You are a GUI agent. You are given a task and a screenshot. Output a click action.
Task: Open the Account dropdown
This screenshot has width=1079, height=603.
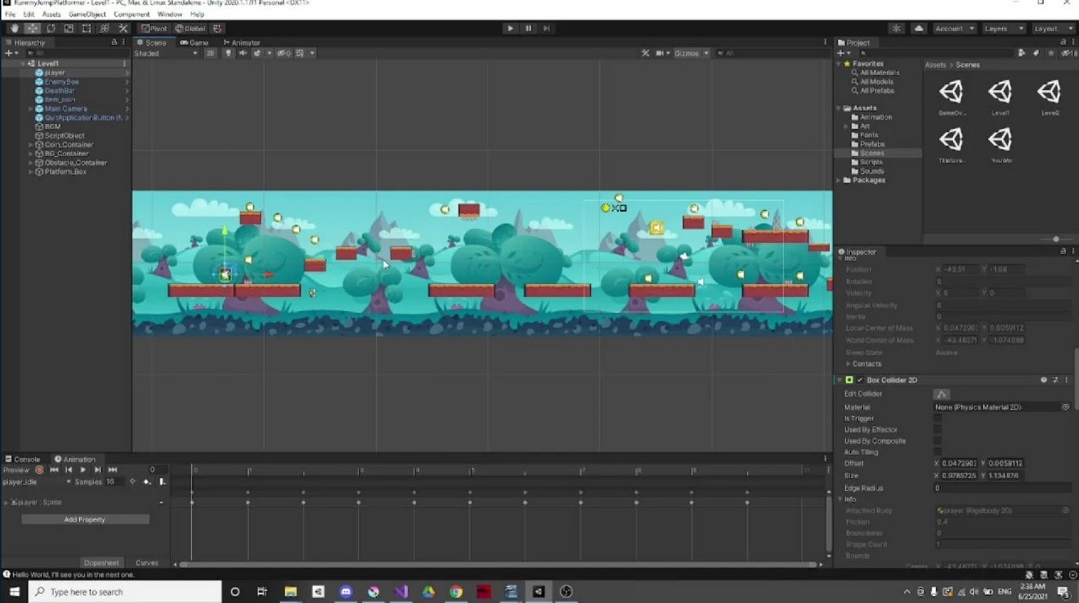click(x=954, y=28)
